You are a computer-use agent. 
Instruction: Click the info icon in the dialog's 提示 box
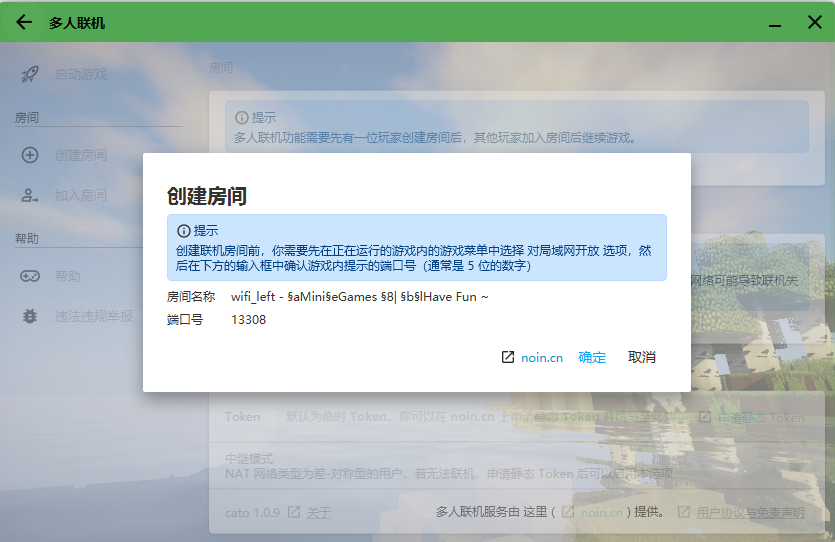pyautogui.click(x=184, y=230)
